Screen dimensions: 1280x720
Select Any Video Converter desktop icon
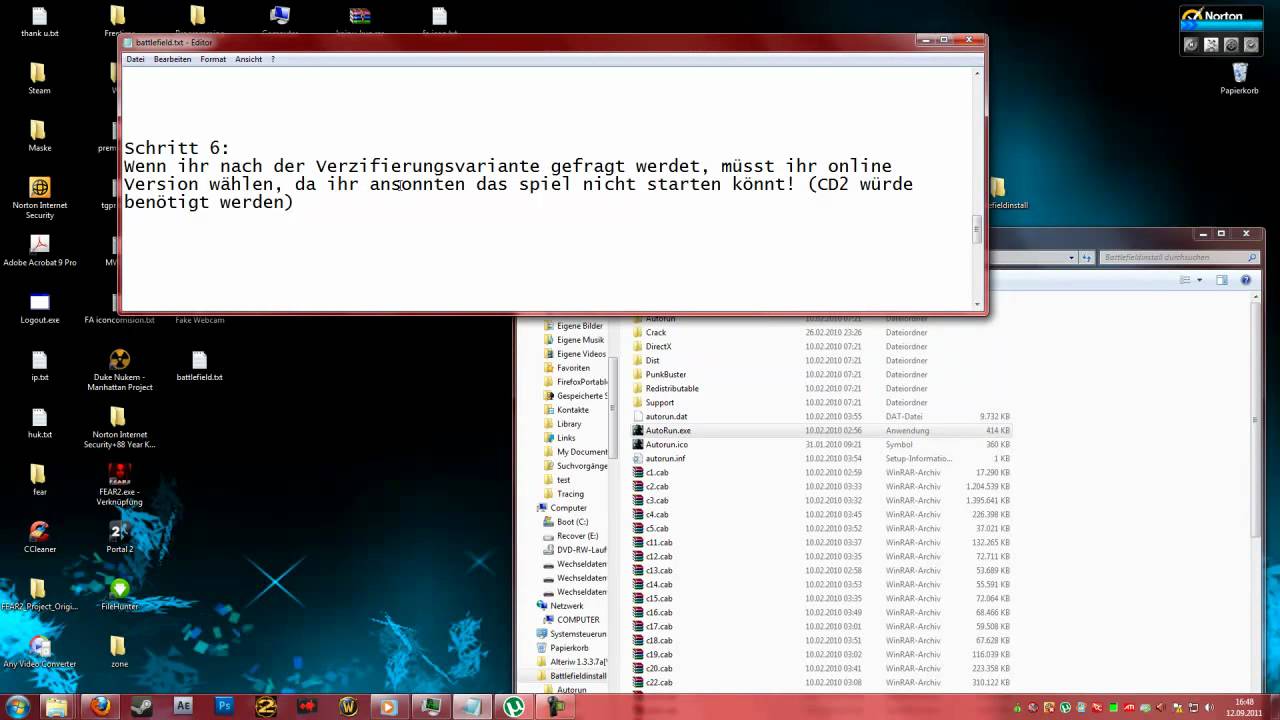(40, 651)
